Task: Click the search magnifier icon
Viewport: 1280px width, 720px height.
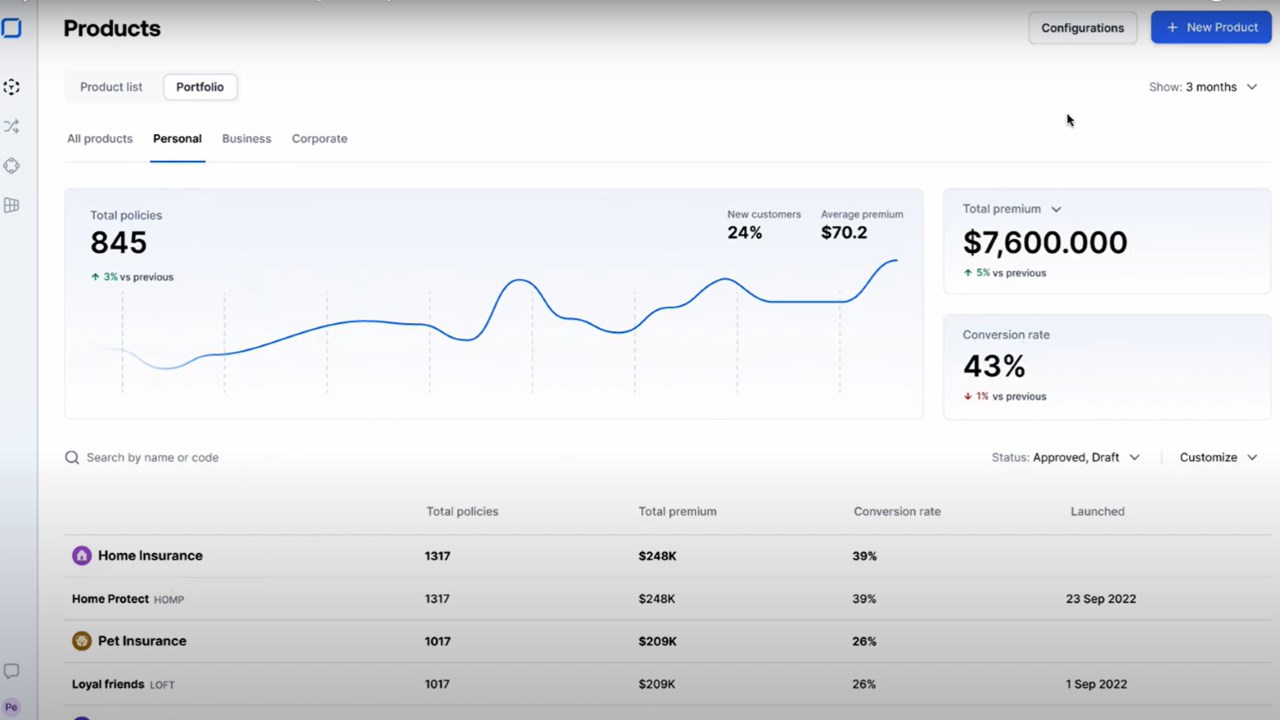Action: click(72, 458)
